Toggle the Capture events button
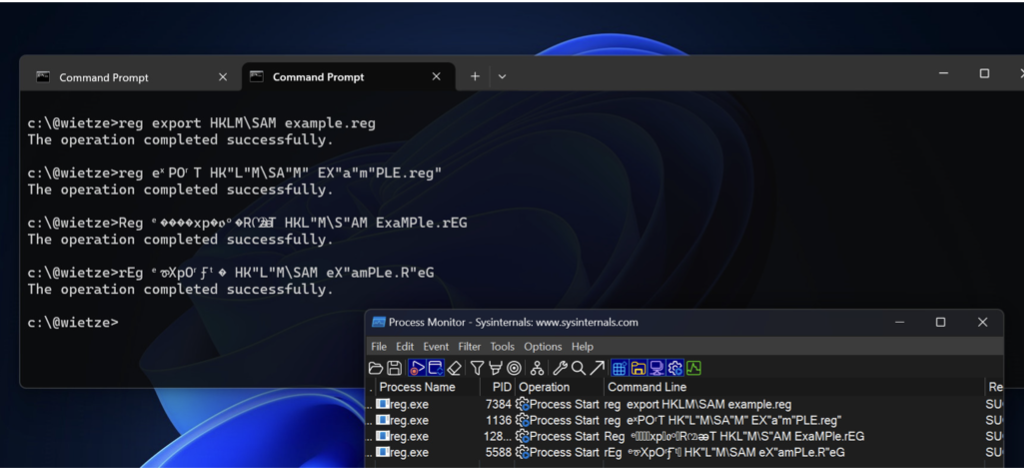 tap(416, 368)
